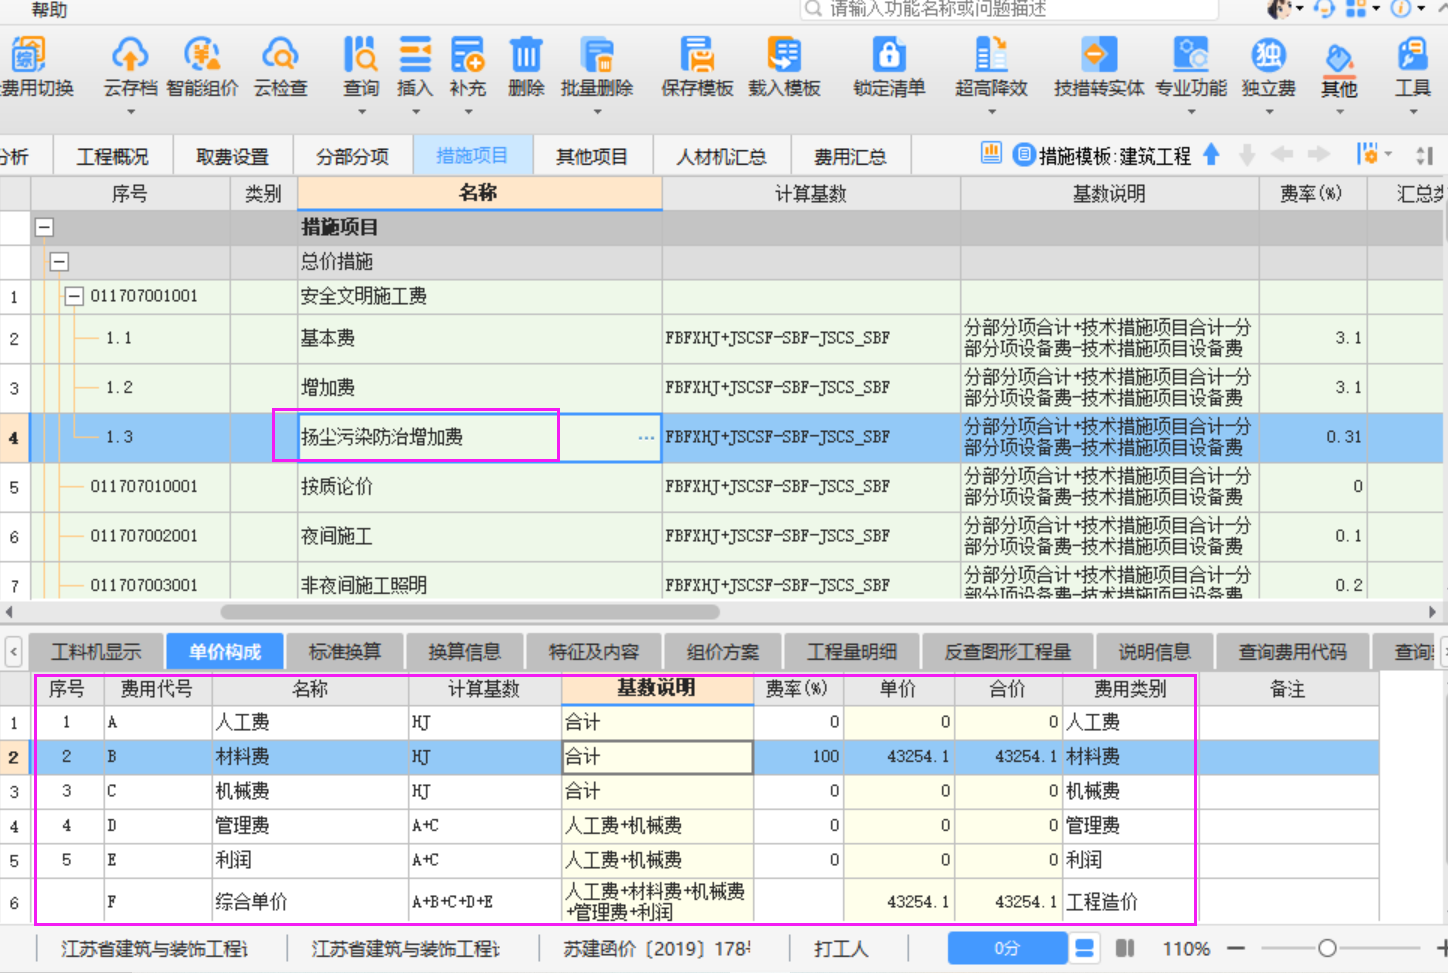Open column display settings icon

pos(1368,154)
